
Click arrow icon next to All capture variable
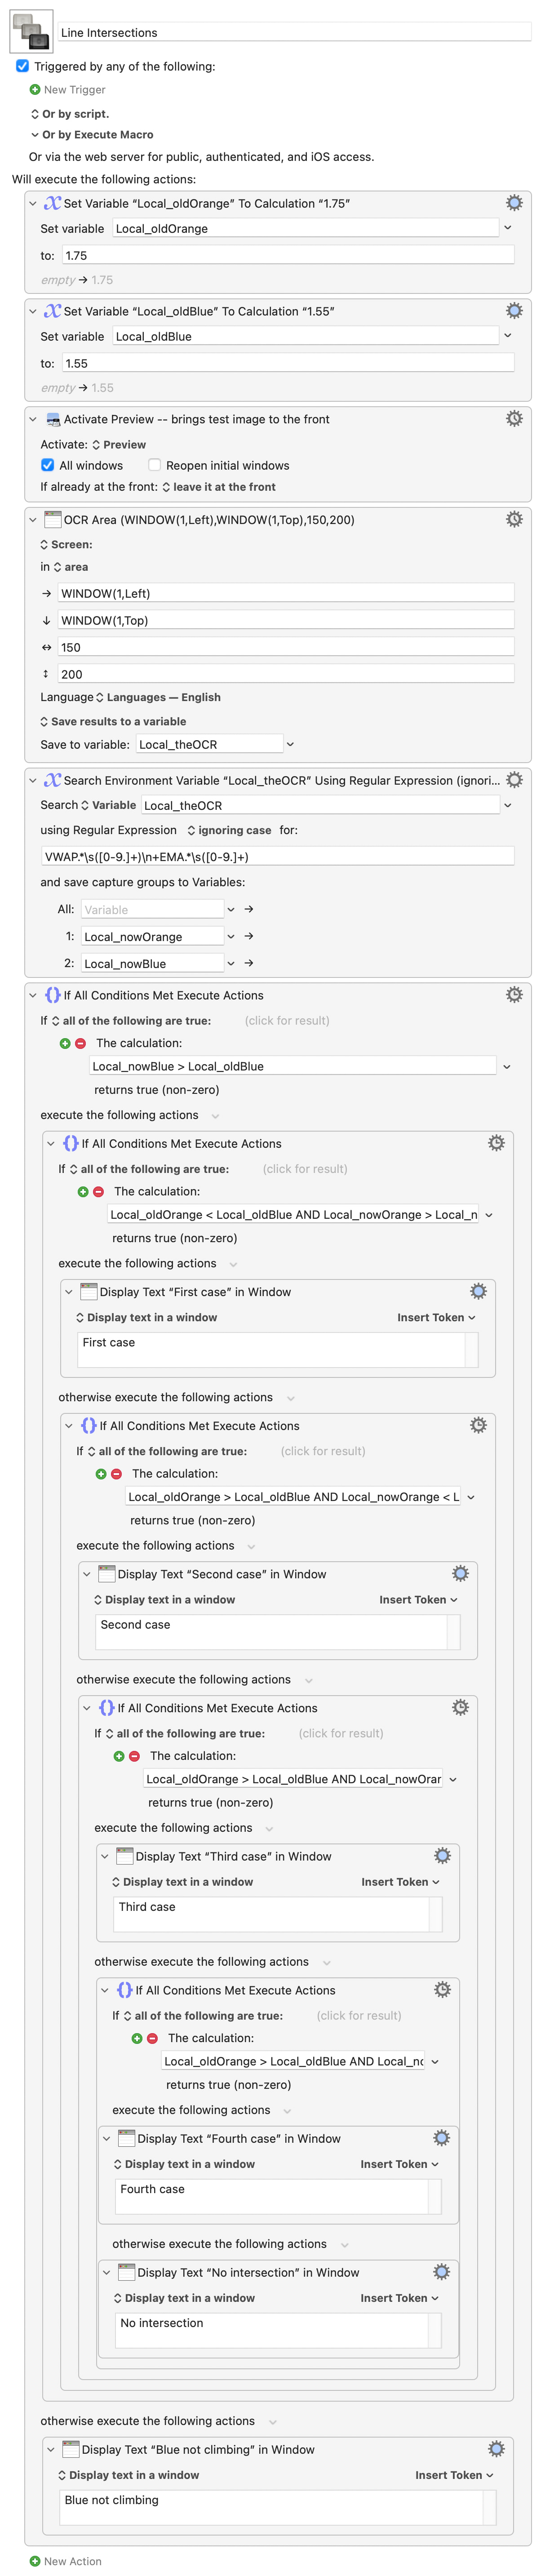[x=248, y=909]
